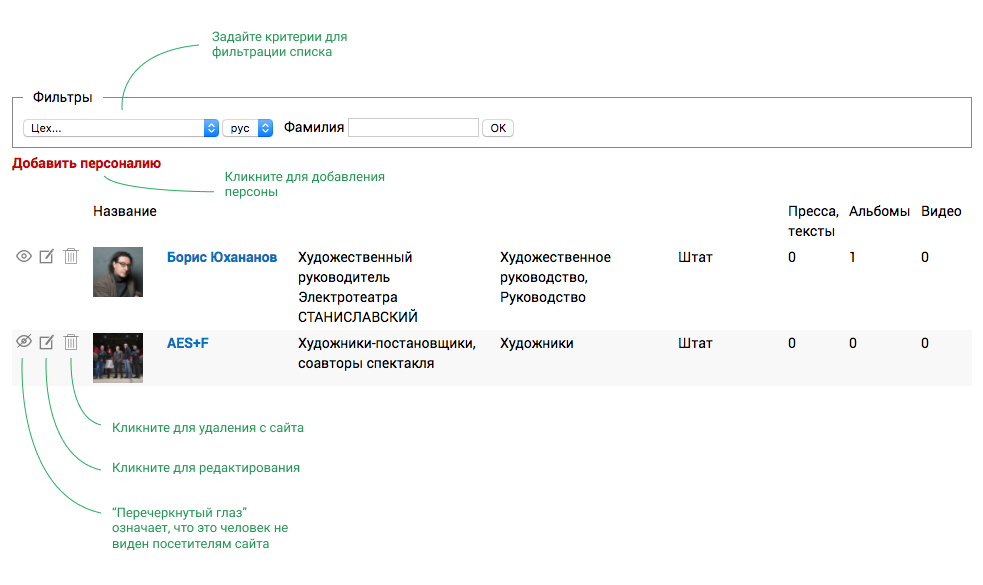Click the Добавить персоналию link
983x585 pixels.
click(86, 163)
